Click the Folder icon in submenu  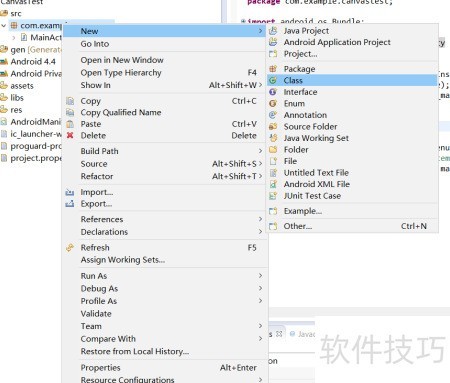point(273,149)
